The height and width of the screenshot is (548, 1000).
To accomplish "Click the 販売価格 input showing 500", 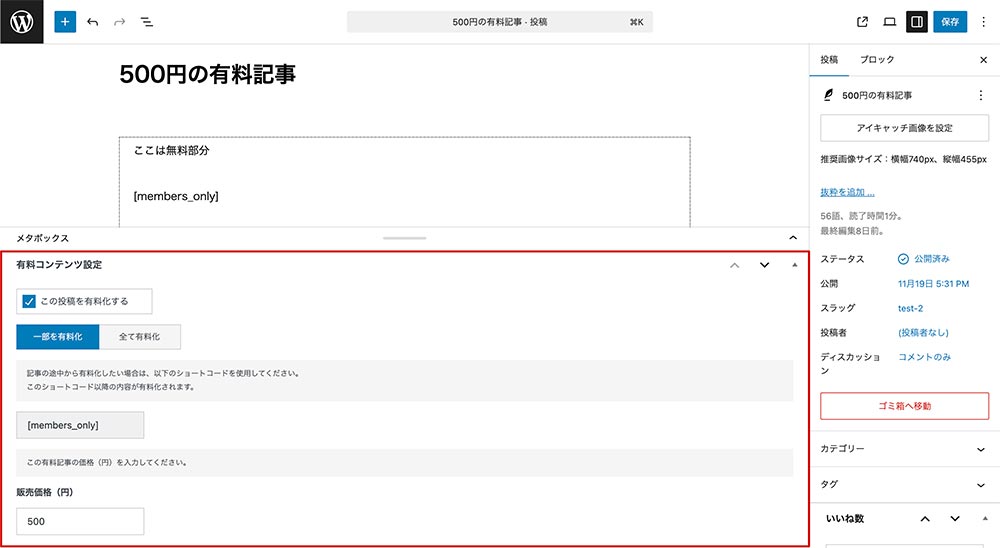I will tap(80, 521).
